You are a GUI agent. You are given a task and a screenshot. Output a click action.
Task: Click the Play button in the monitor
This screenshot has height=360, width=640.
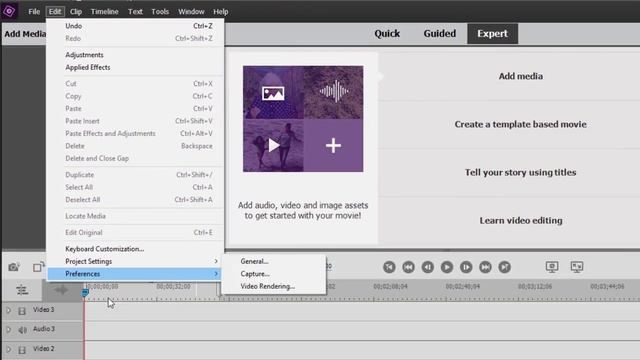coord(447,267)
